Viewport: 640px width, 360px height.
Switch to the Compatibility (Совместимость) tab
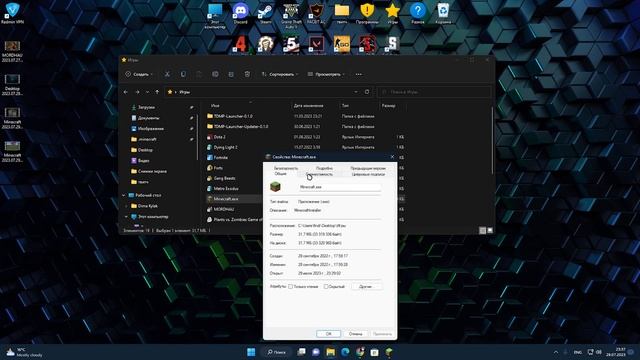pos(319,174)
